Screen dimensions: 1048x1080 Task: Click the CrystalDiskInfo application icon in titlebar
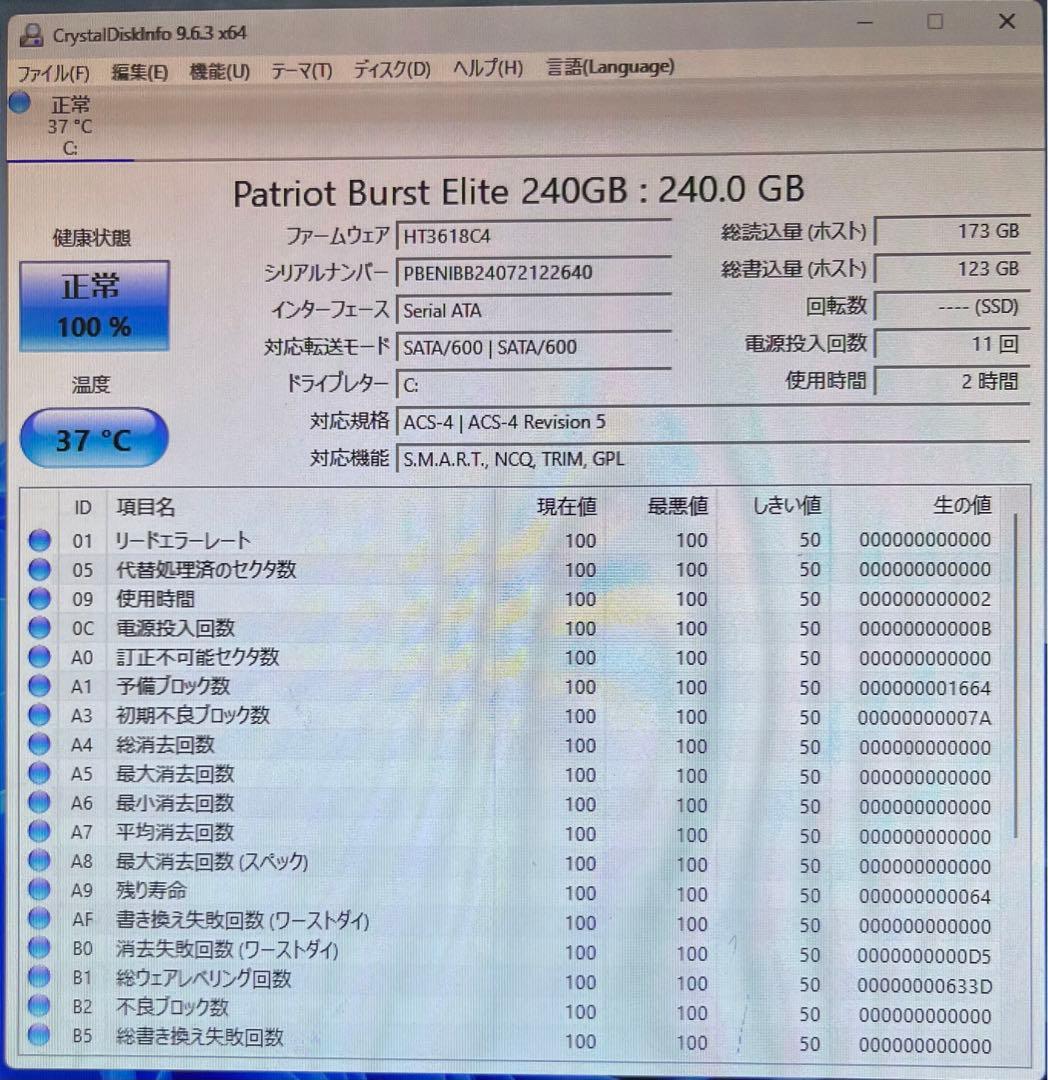pos(30,33)
